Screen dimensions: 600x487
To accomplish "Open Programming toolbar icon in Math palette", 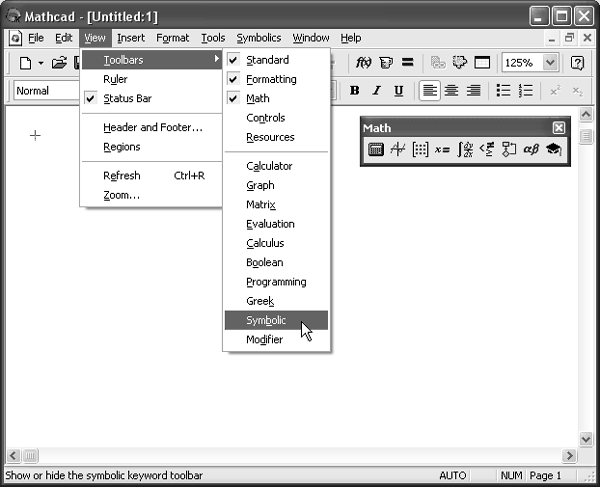I will [x=509, y=149].
